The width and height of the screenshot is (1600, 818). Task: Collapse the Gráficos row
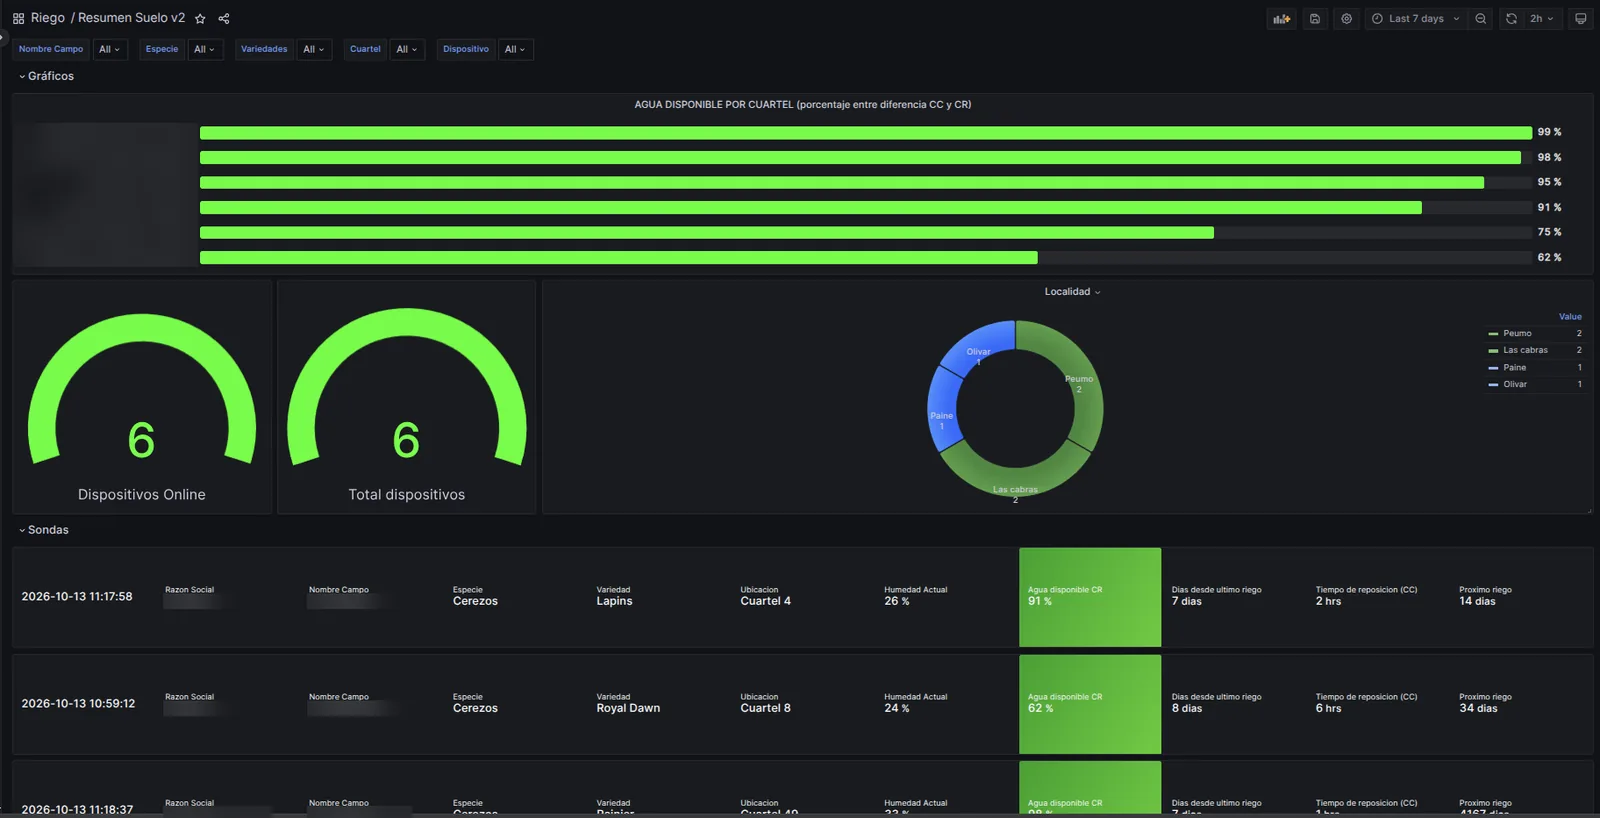(46, 76)
